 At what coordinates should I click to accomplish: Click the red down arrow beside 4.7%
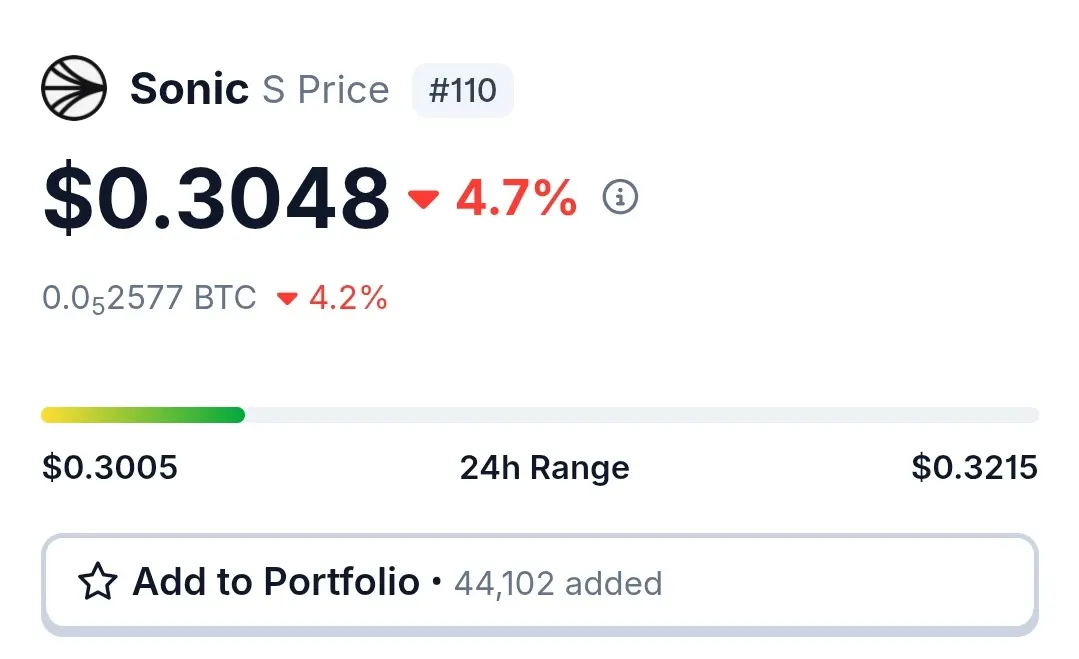pos(423,199)
